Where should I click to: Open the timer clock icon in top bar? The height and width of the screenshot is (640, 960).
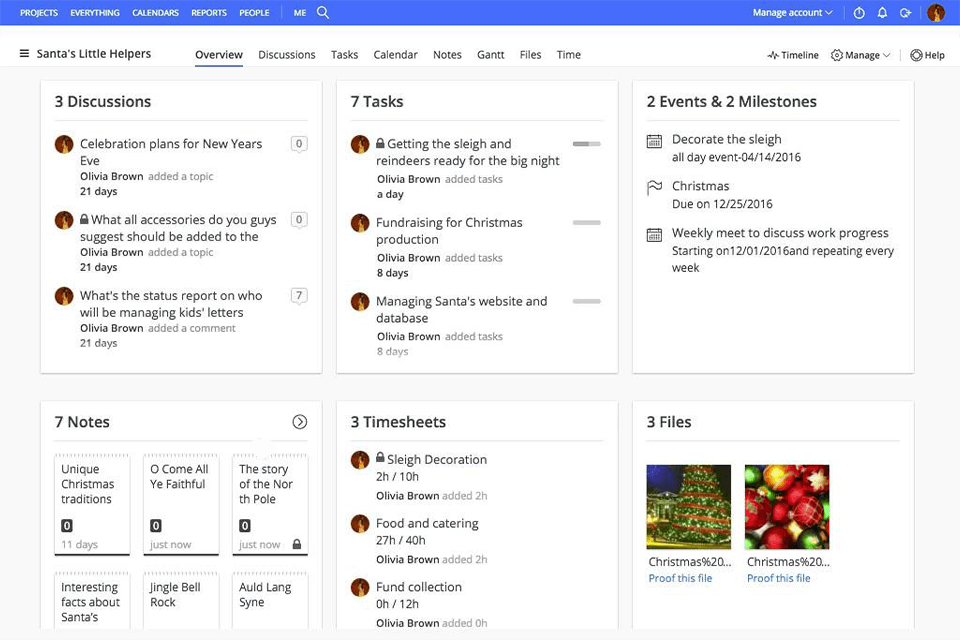[x=859, y=13]
